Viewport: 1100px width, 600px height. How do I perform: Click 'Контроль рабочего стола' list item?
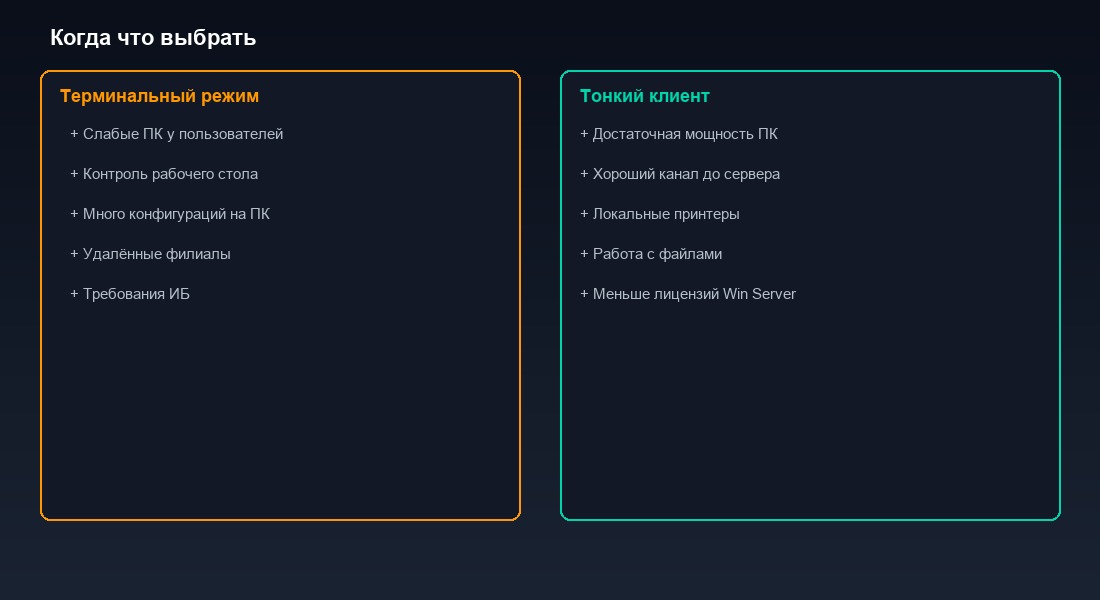pos(170,174)
